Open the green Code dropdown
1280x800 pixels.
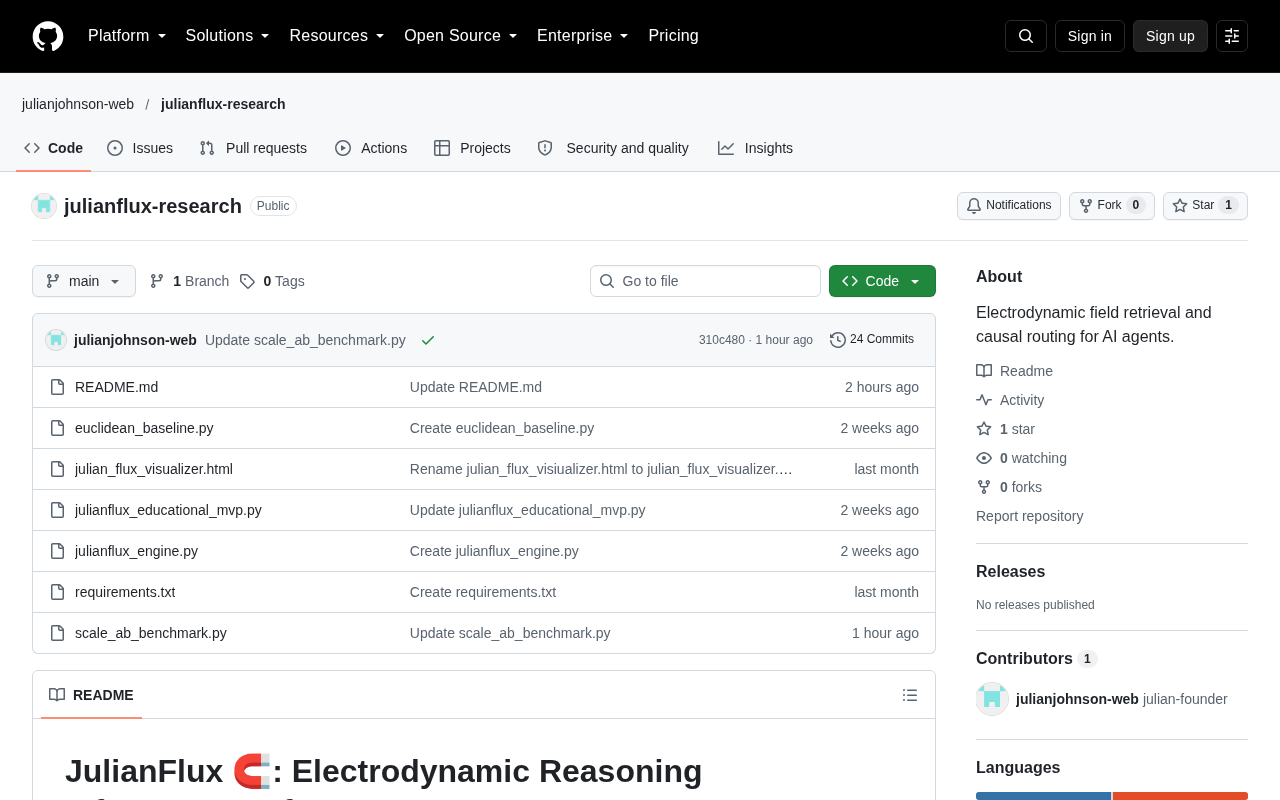[x=882, y=281]
